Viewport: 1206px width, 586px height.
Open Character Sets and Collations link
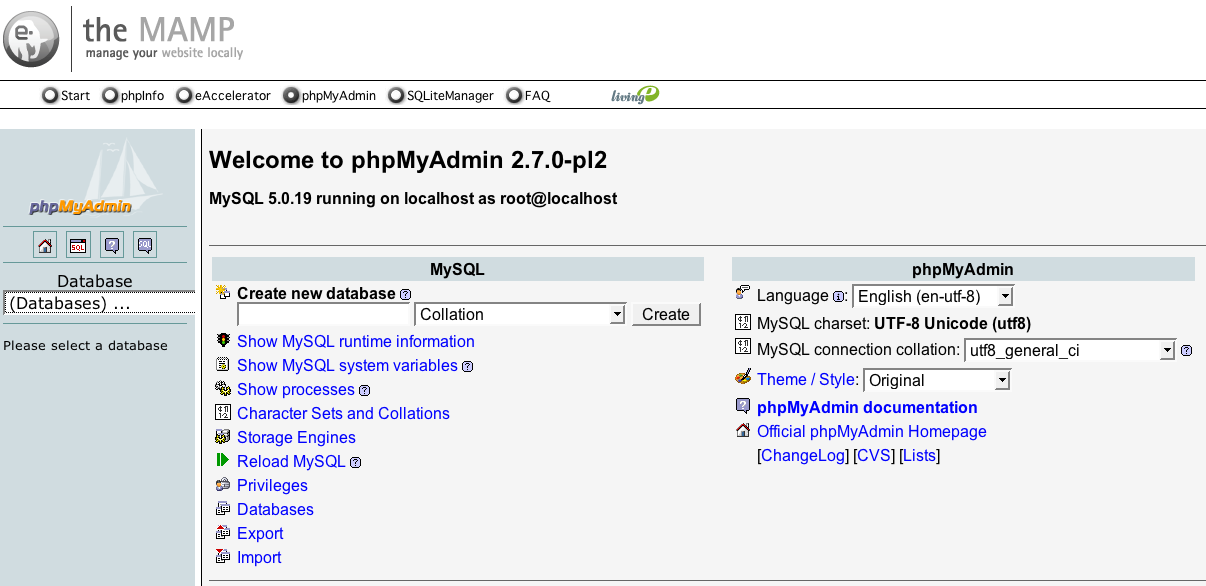(343, 414)
